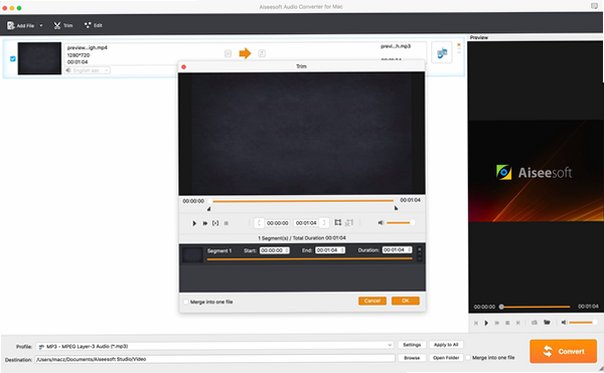Click the profile Settings button

pos(412,345)
